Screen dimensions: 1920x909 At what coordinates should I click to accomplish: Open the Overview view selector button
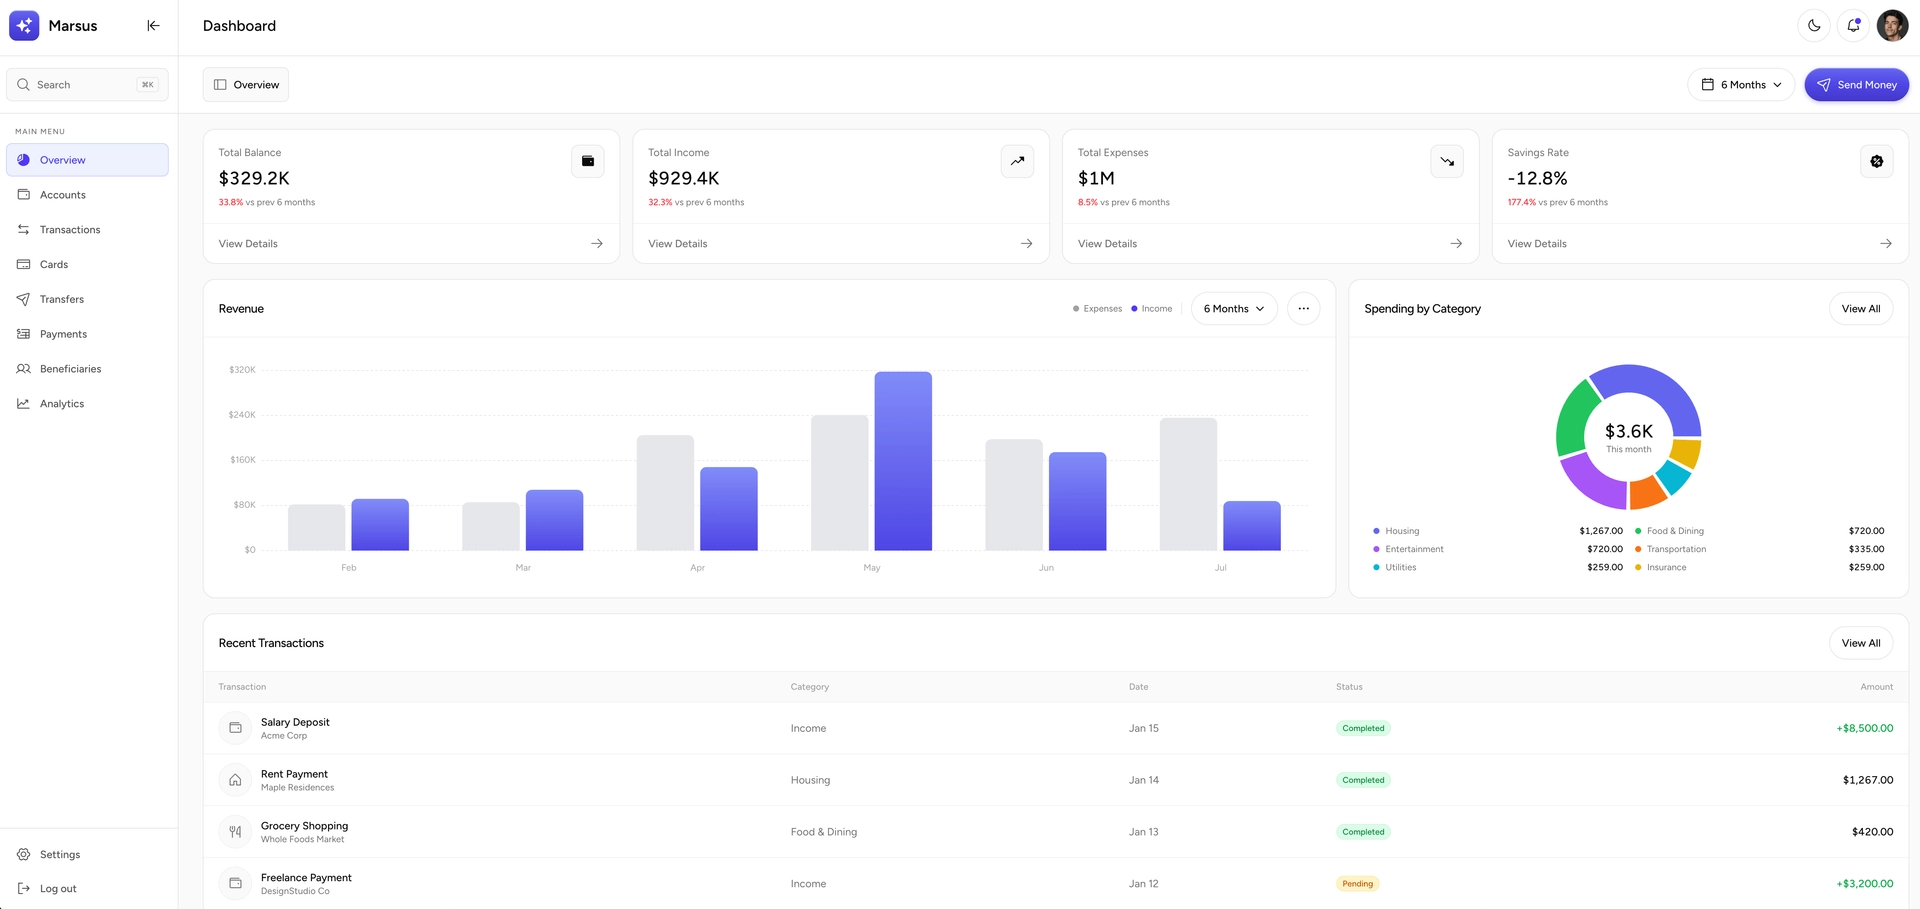[x=246, y=85]
